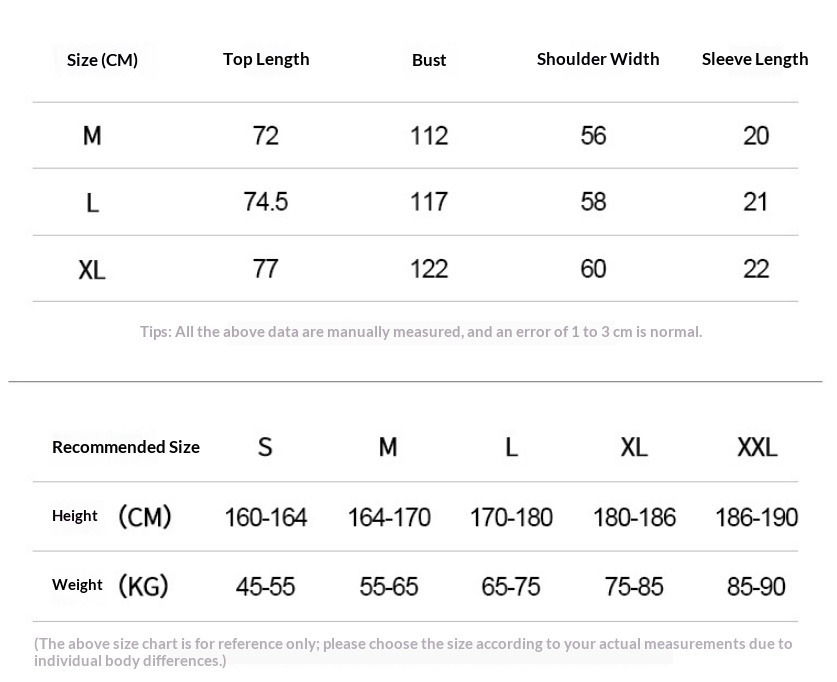This screenshot has height=682, width=837.
Task: Select the 112 bust value
Action: (x=429, y=136)
